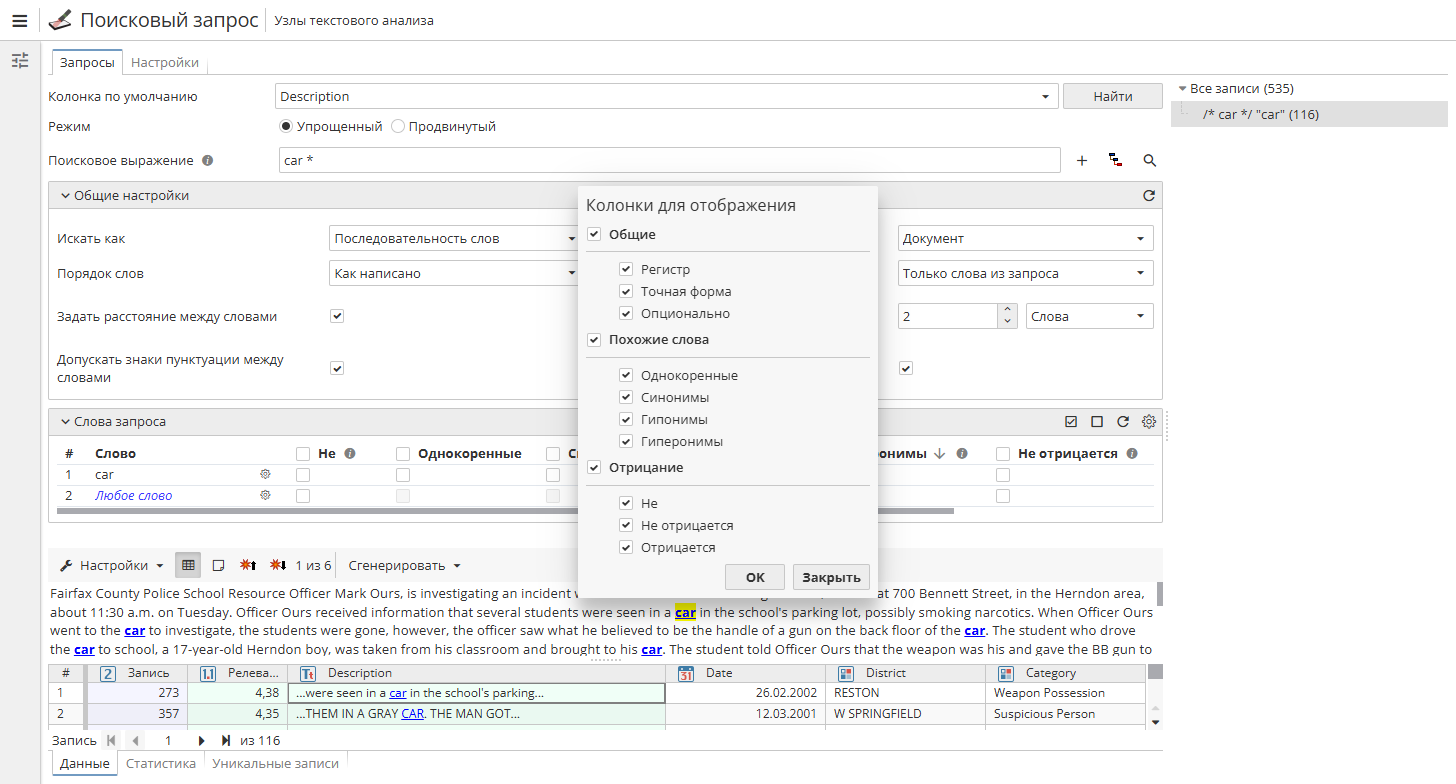Go to previous highlighted match (star up)
1456x784 pixels.
pyautogui.click(x=249, y=565)
